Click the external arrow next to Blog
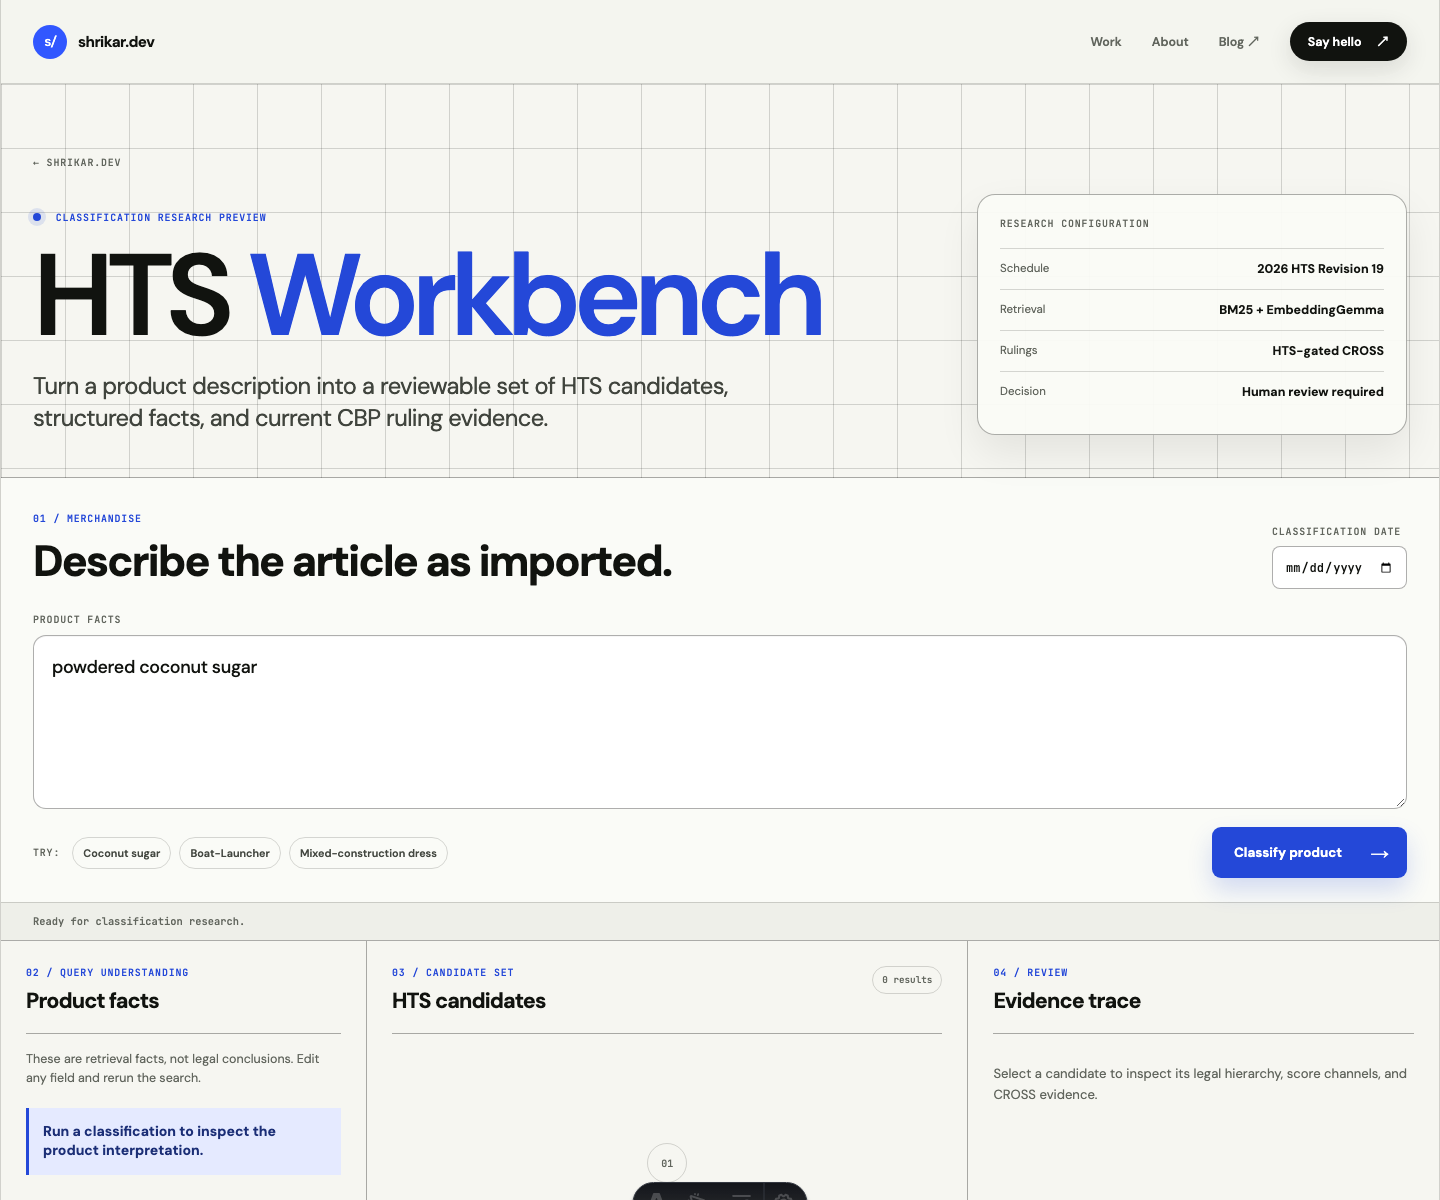 coord(1254,41)
